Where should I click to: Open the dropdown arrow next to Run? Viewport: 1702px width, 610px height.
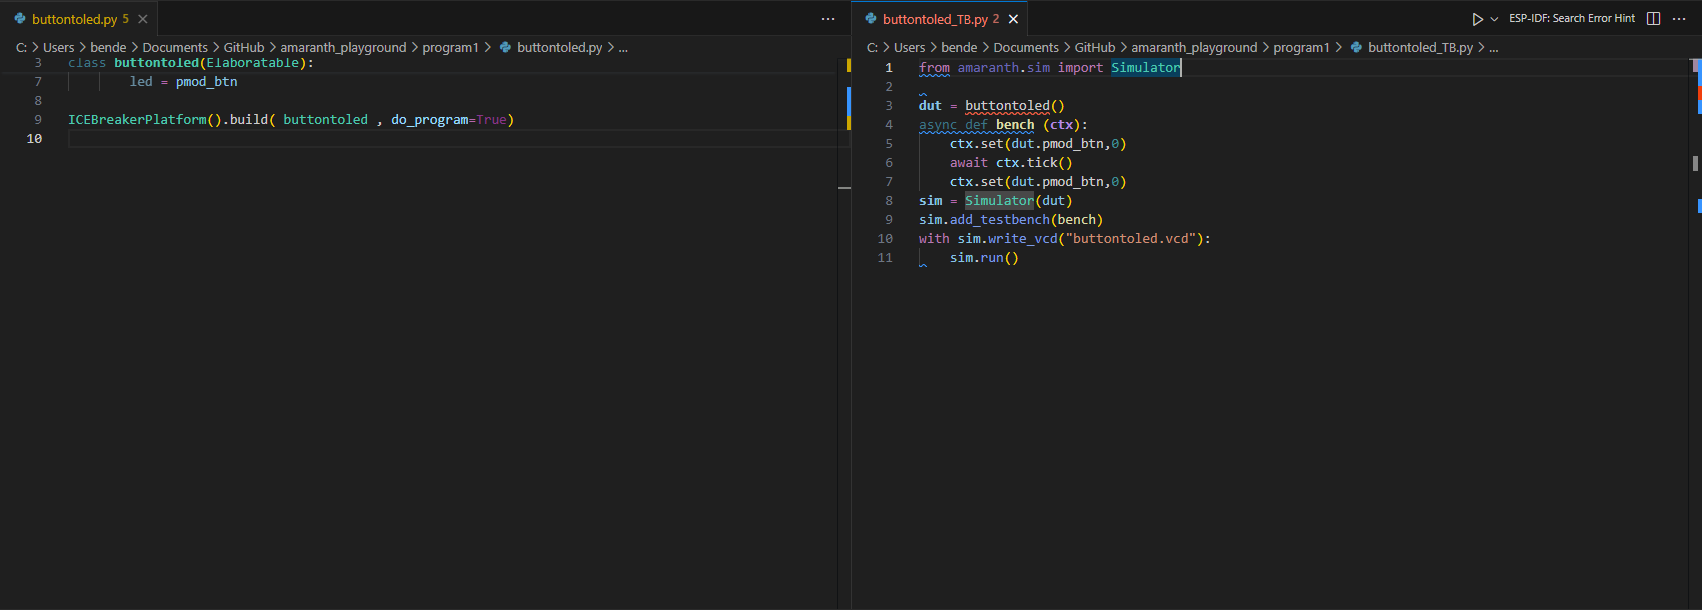pos(1494,19)
